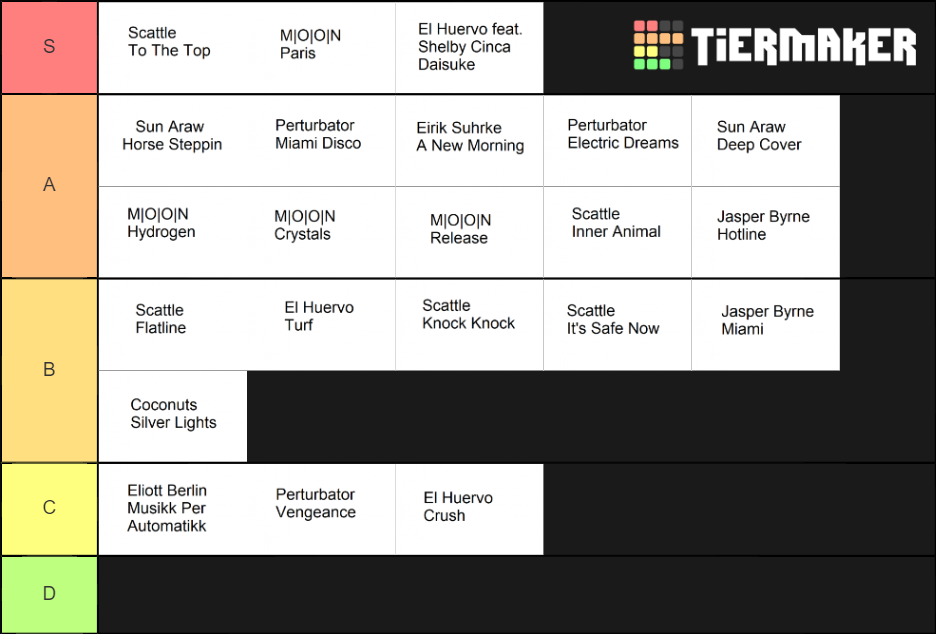Viewport: 936px width, 634px height.
Task: Click the Scattle Knock Knock tile
Action: 469,325
